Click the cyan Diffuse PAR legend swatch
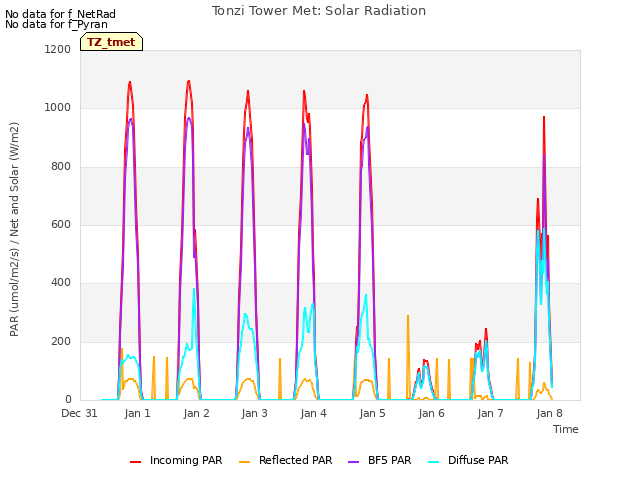 (x=434, y=462)
